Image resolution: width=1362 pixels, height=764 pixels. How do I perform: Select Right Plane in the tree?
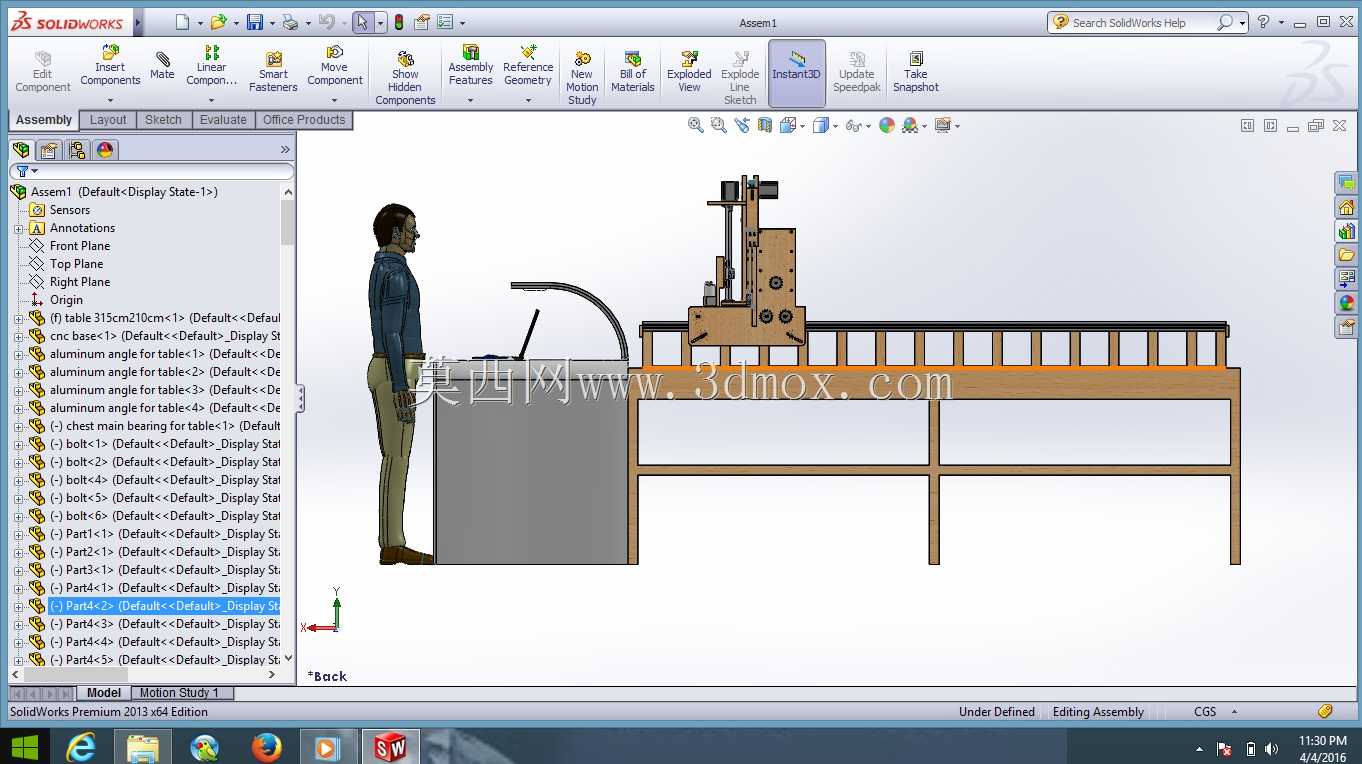pos(80,282)
